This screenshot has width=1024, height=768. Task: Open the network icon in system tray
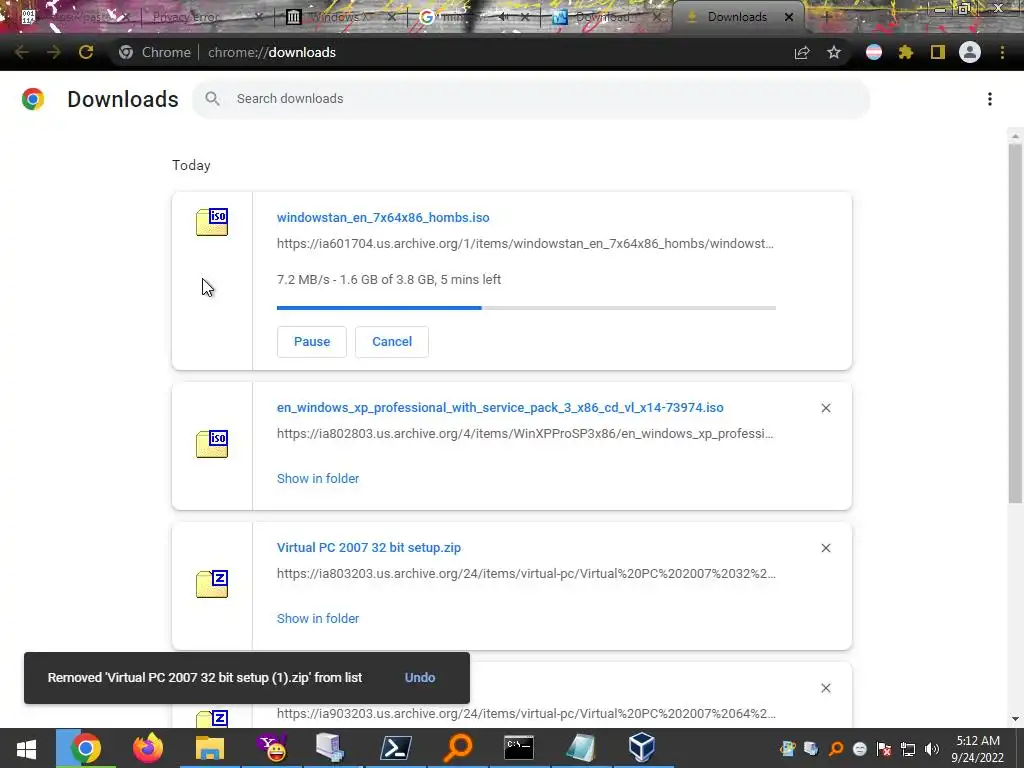pos(908,749)
